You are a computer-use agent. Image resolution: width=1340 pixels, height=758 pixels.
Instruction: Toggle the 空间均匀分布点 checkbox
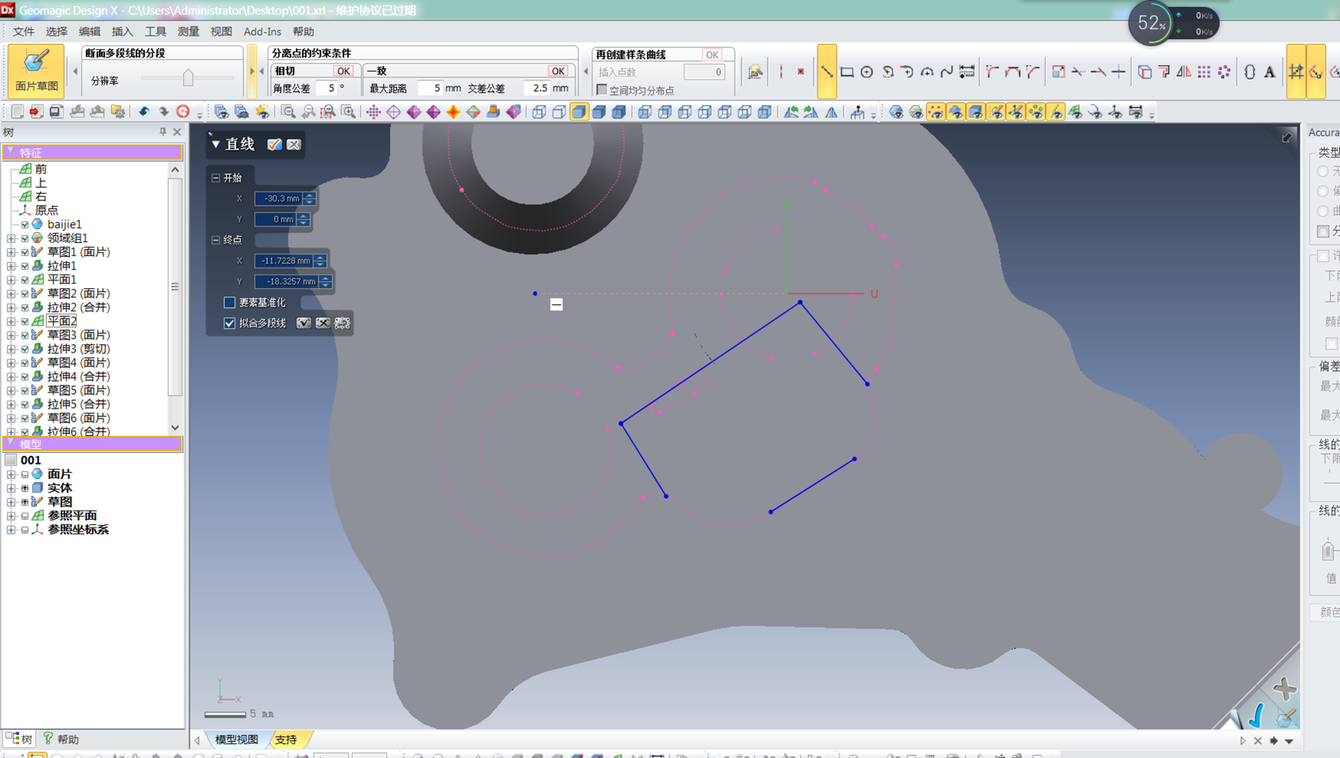(x=602, y=90)
